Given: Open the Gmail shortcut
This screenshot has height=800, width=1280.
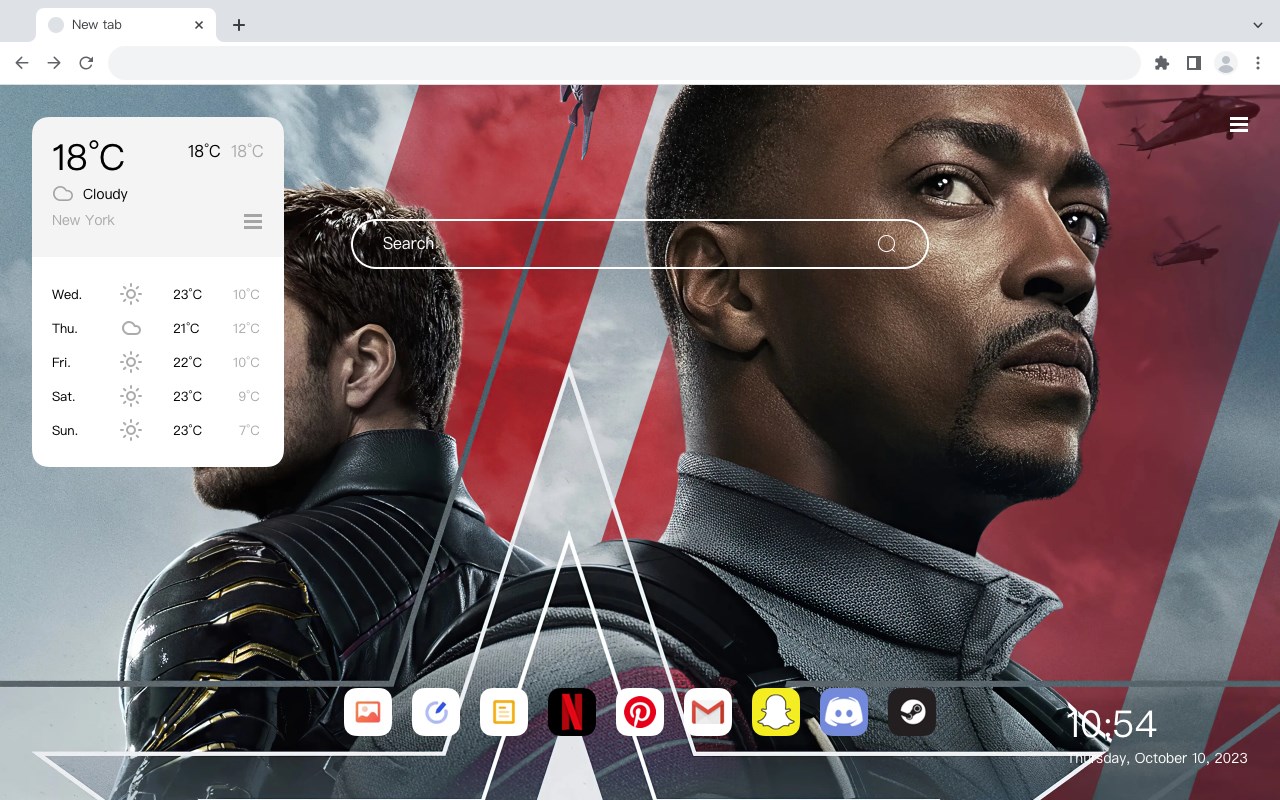Looking at the screenshot, I should [708, 712].
